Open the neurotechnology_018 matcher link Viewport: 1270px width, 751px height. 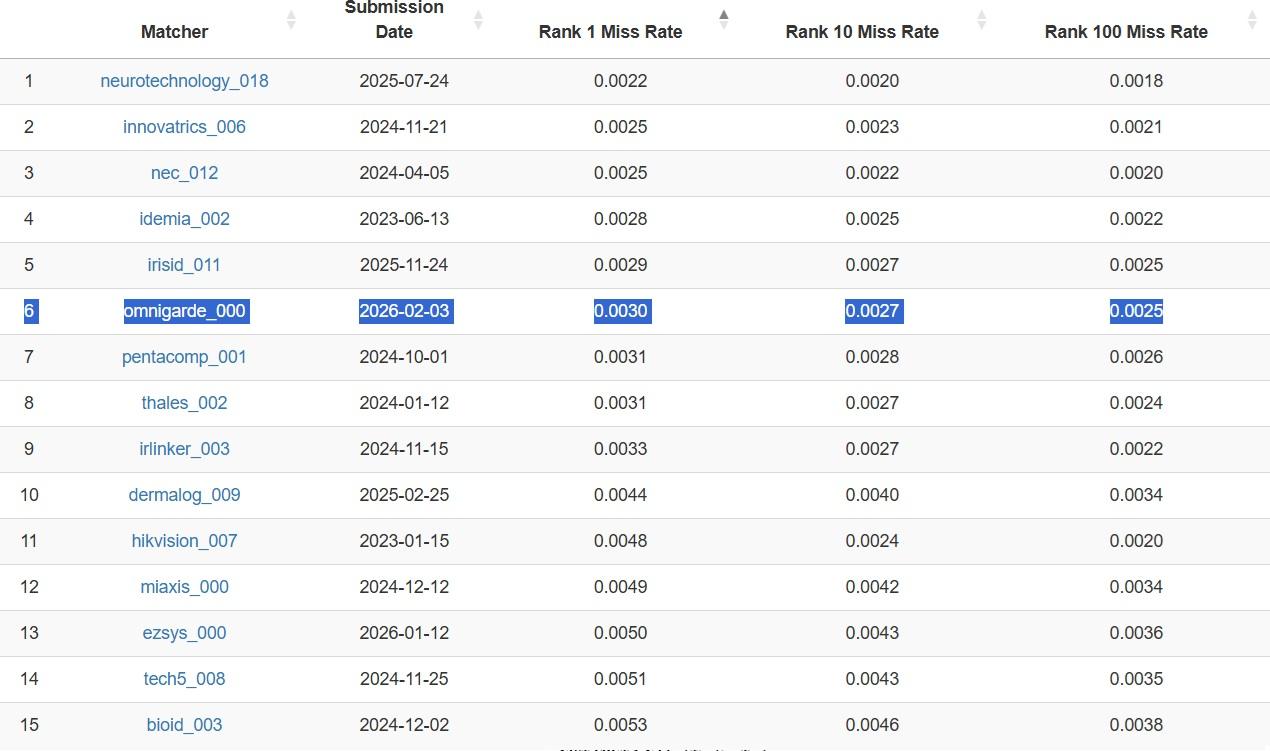(184, 81)
